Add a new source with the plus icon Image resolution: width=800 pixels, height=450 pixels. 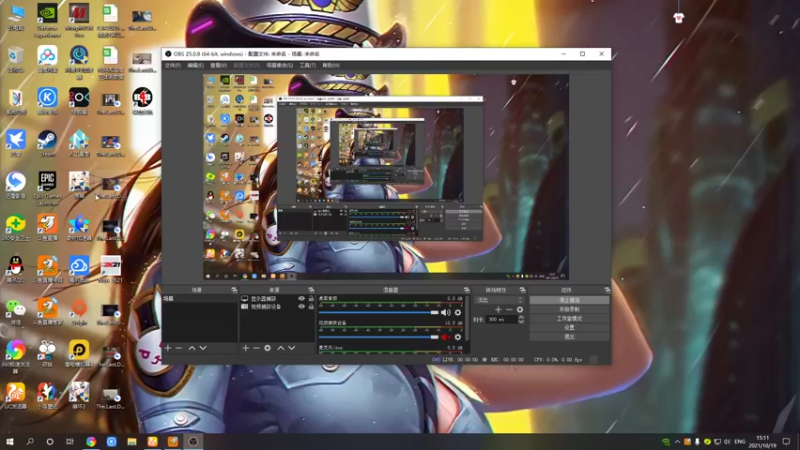coord(245,348)
